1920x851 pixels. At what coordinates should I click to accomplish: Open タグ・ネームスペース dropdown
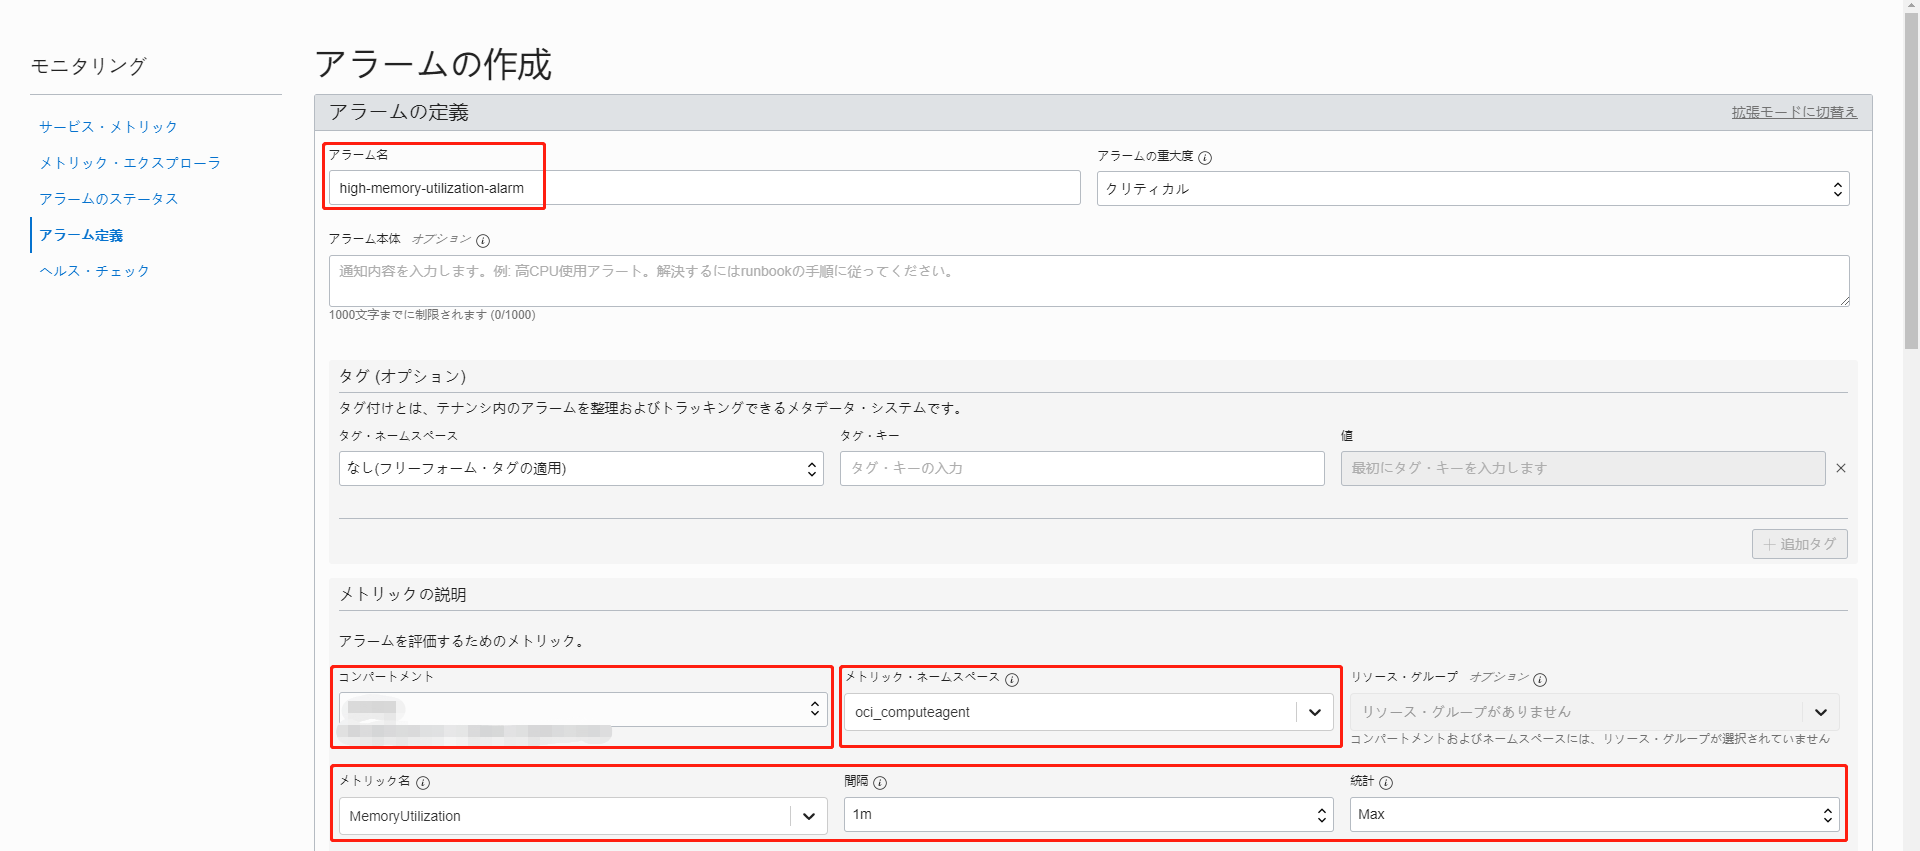tap(580, 468)
